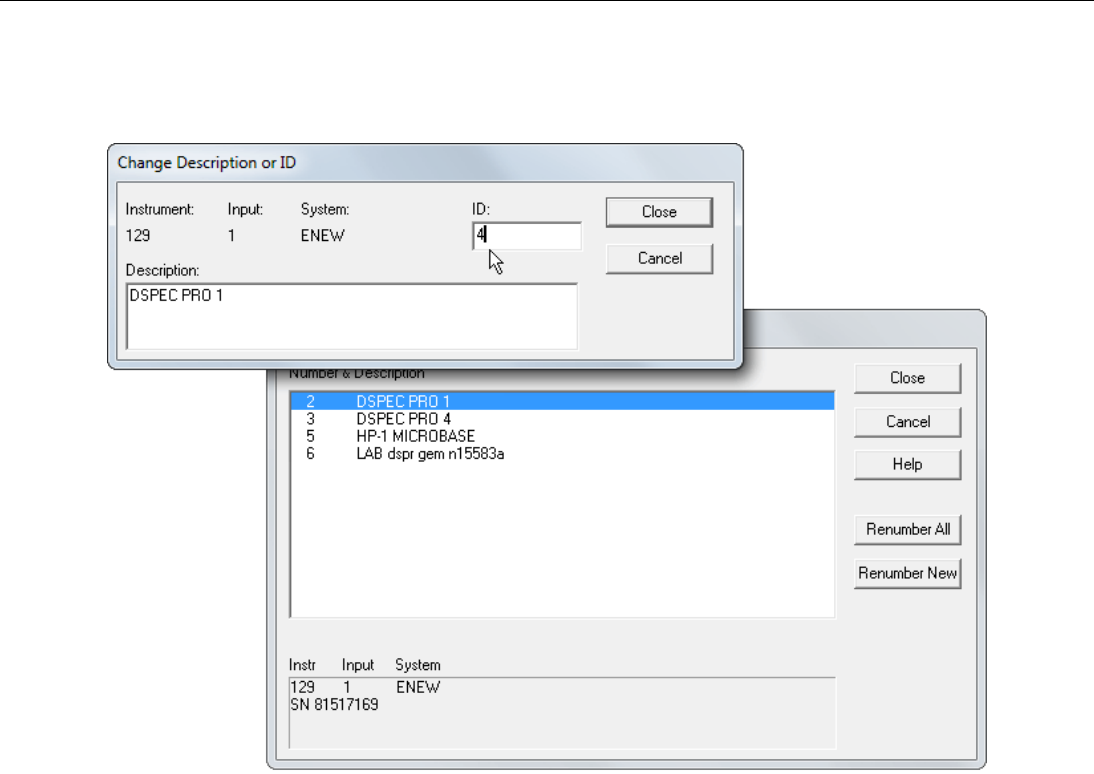Click Close button in the rear list window

pyautogui.click(x=907, y=378)
